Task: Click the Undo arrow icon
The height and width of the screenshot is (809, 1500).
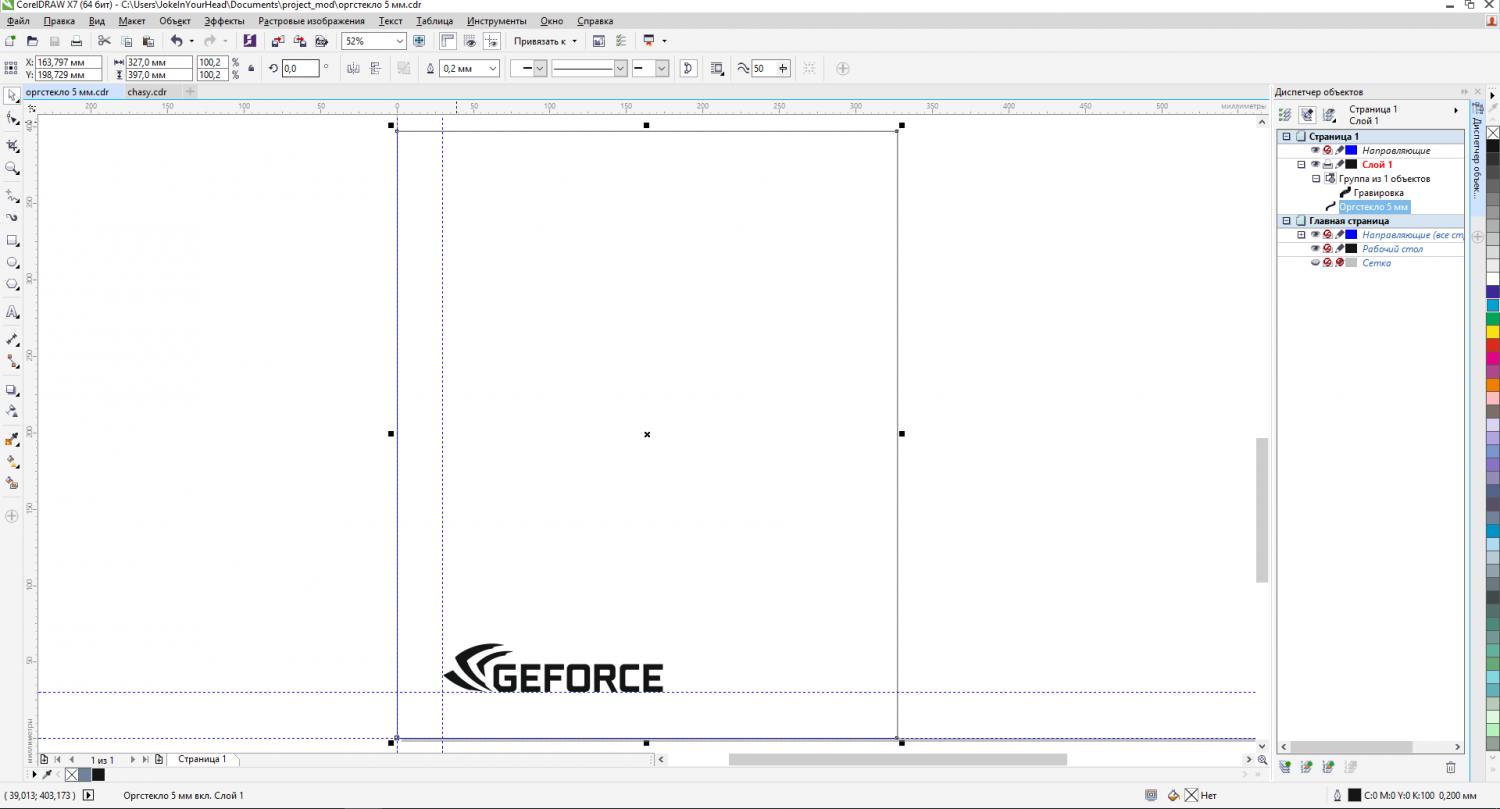Action: click(177, 41)
